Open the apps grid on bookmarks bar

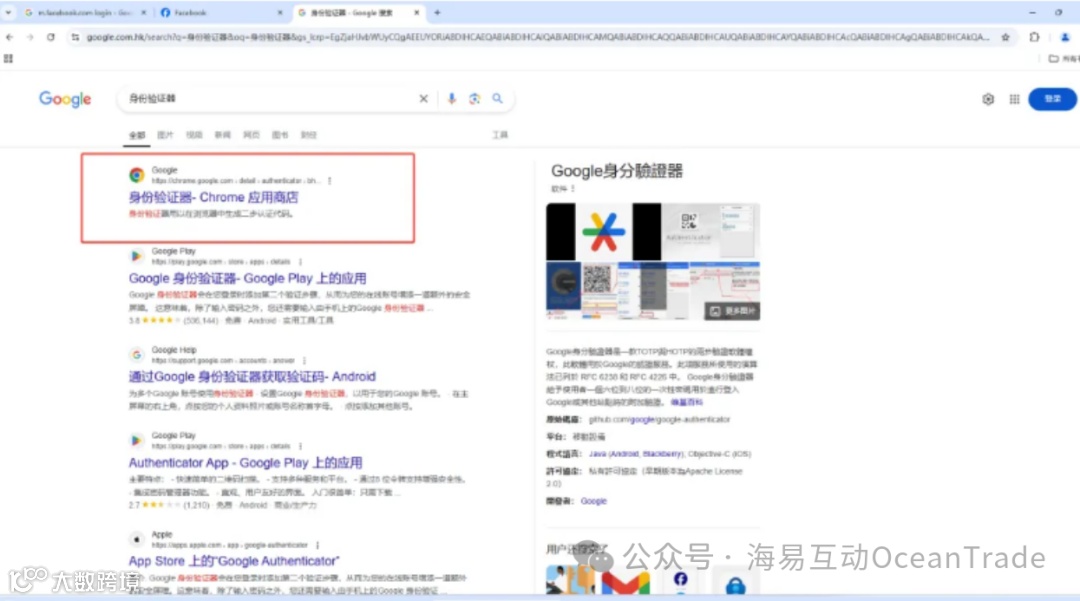[x=8, y=59]
